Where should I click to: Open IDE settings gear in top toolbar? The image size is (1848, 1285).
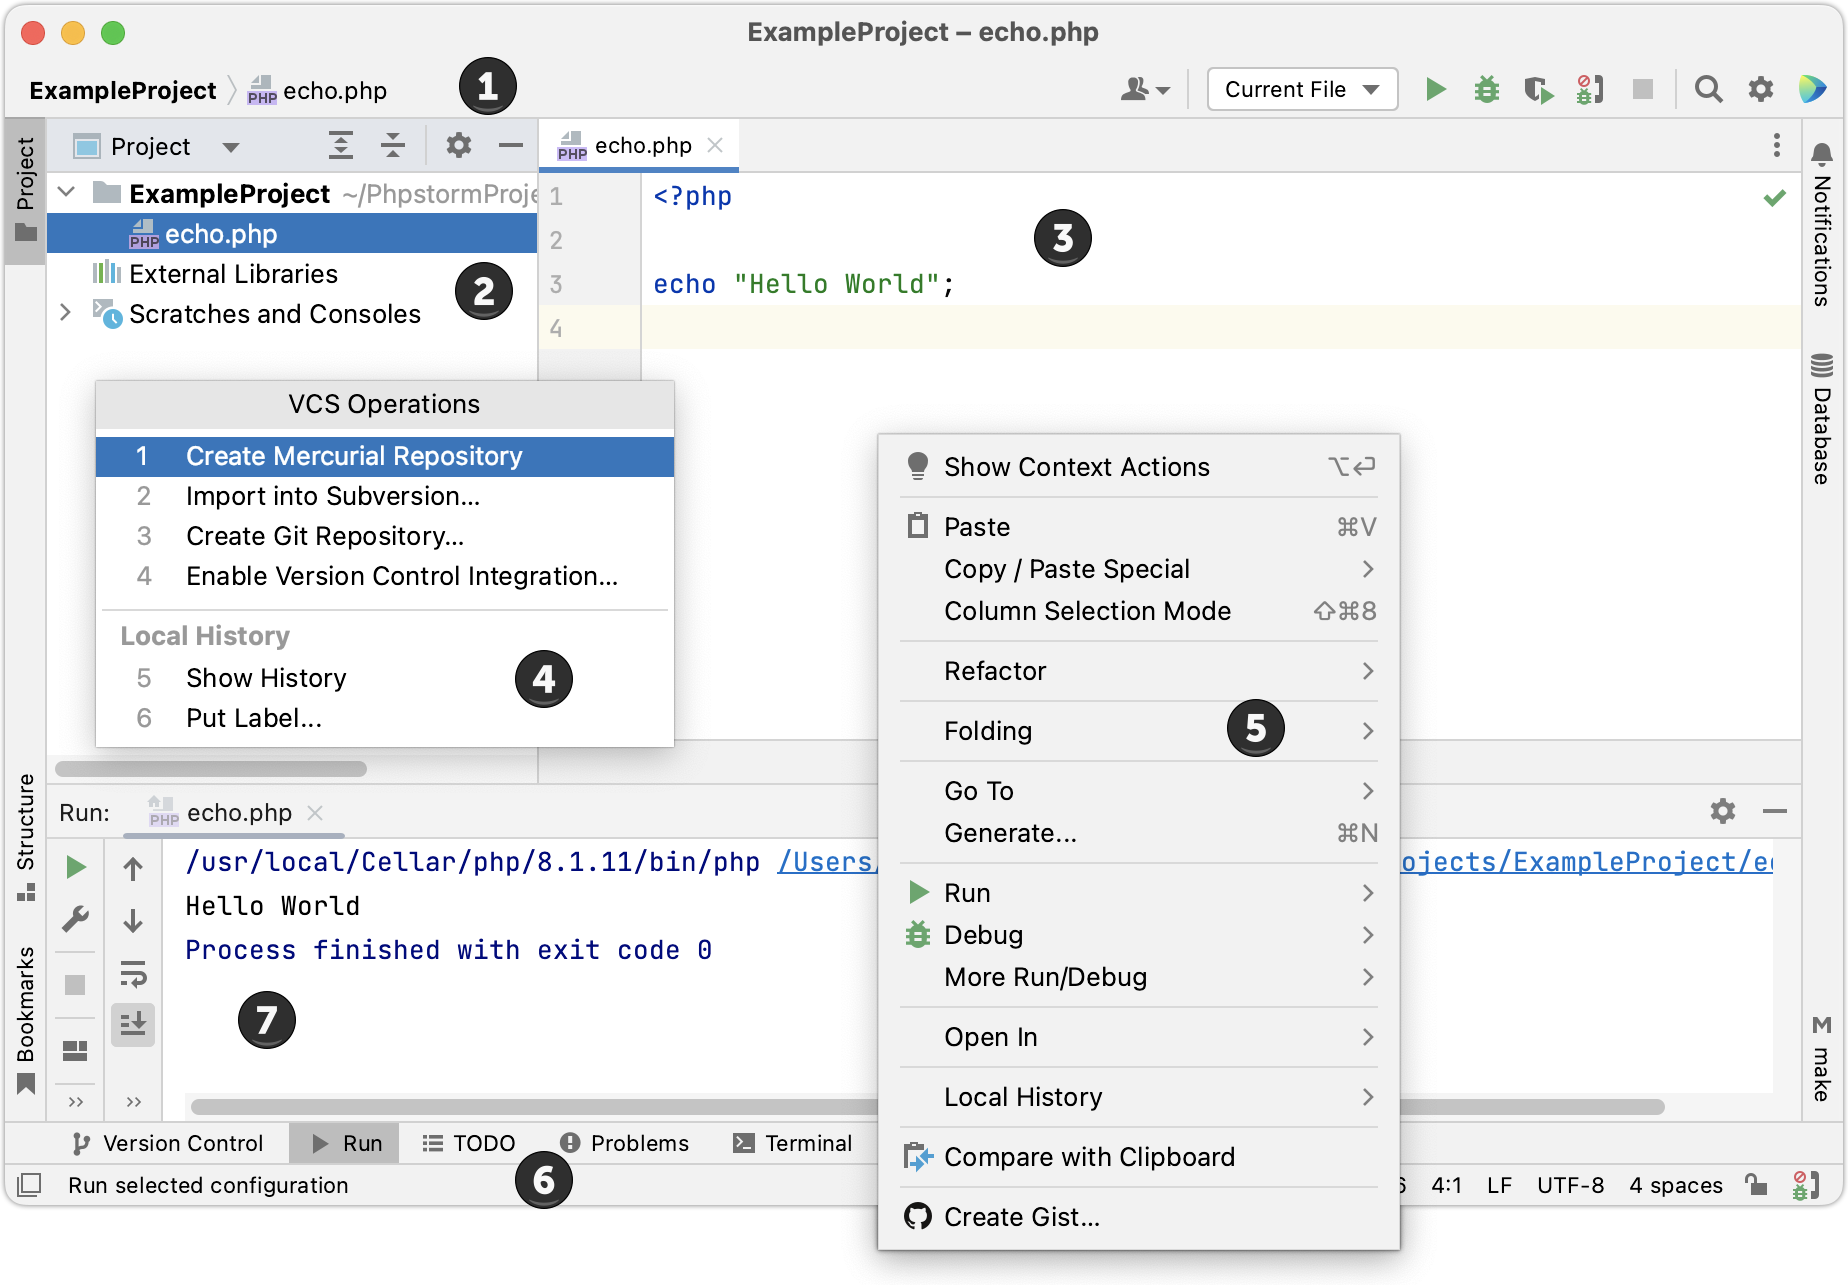coord(1760,90)
